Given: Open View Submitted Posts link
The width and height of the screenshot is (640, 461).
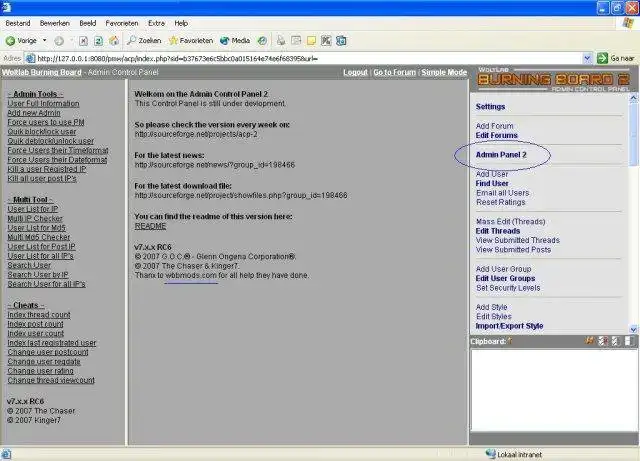Looking at the screenshot, I should (513, 249).
